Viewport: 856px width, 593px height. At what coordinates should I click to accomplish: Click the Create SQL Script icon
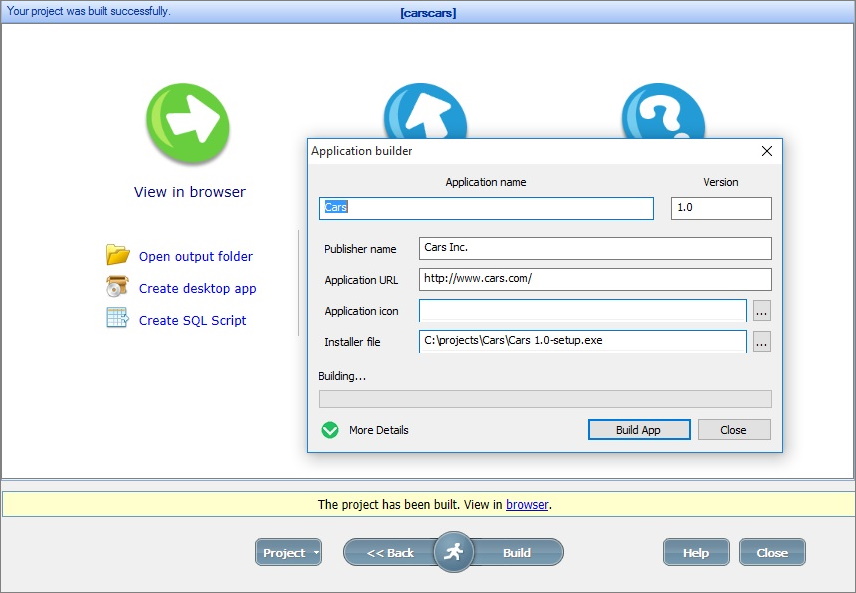pos(118,319)
